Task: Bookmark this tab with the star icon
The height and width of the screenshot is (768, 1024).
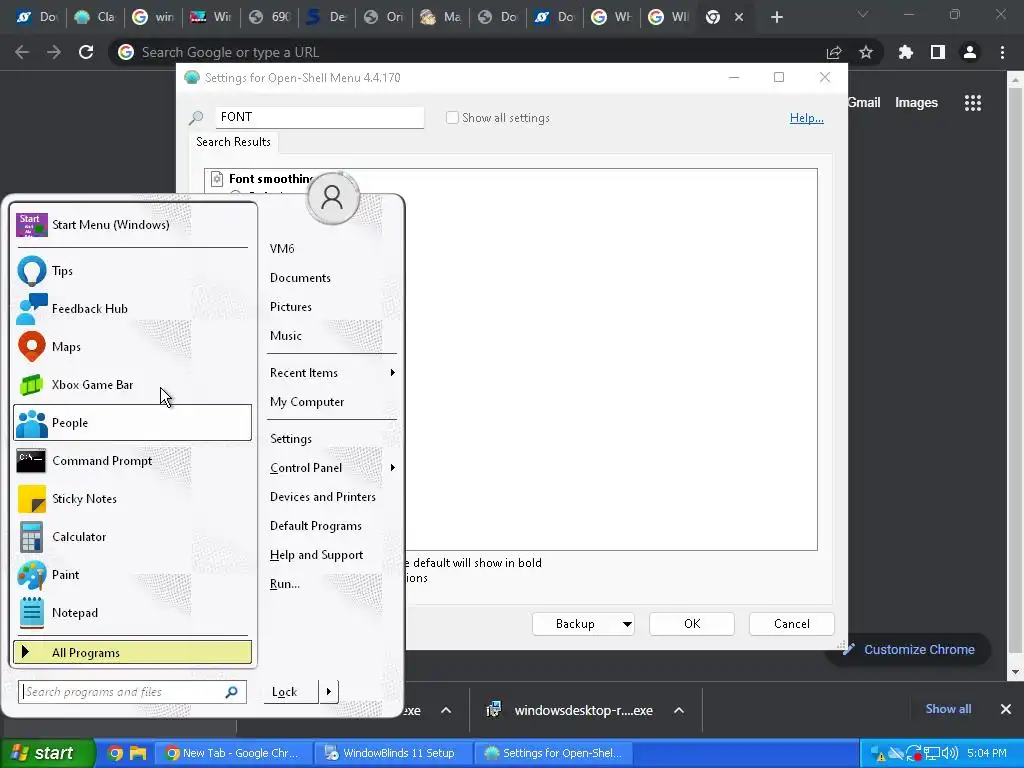Action: tap(866, 52)
